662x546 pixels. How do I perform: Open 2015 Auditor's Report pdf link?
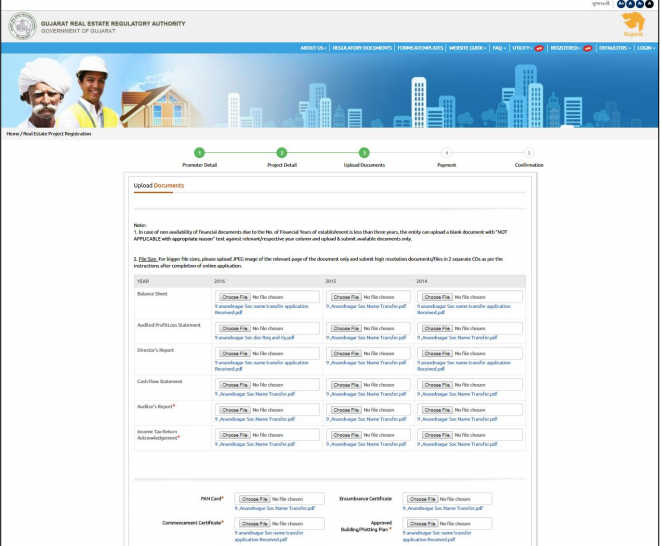click(366, 419)
